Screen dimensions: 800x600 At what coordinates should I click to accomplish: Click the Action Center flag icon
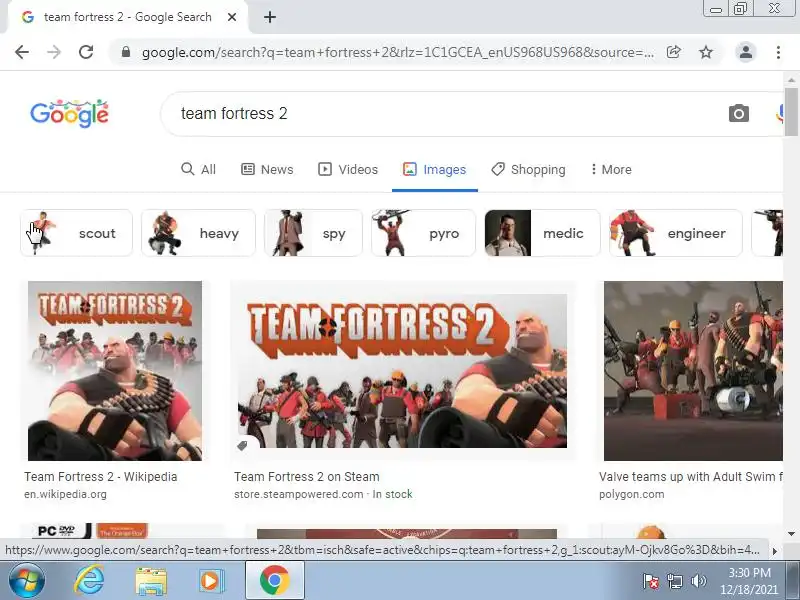tap(650, 581)
